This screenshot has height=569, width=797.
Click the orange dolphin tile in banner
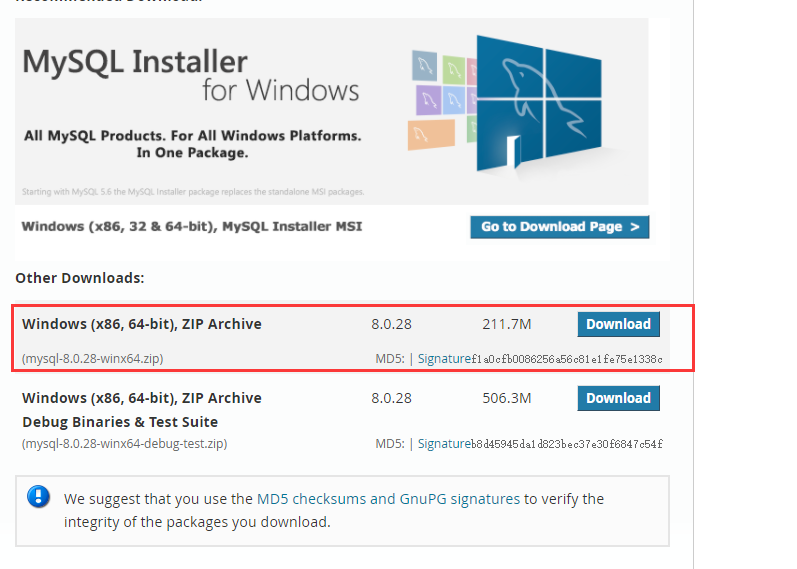pyautogui.click(x=431, y=134)
